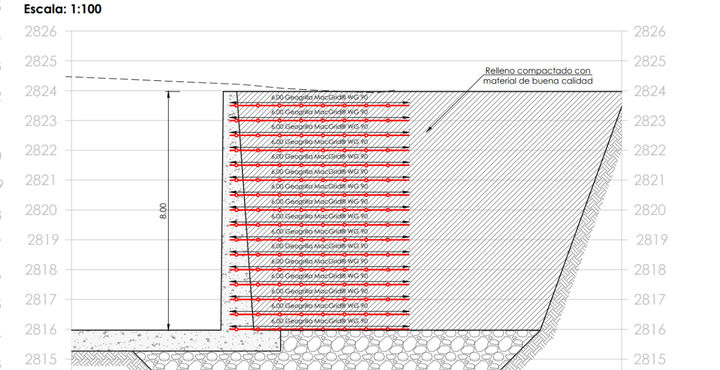Screen dimensions: 720x370
Task: Select the topmost 'Geogrilla MacGrid WG 90' label
Action: tap(320, 97)
